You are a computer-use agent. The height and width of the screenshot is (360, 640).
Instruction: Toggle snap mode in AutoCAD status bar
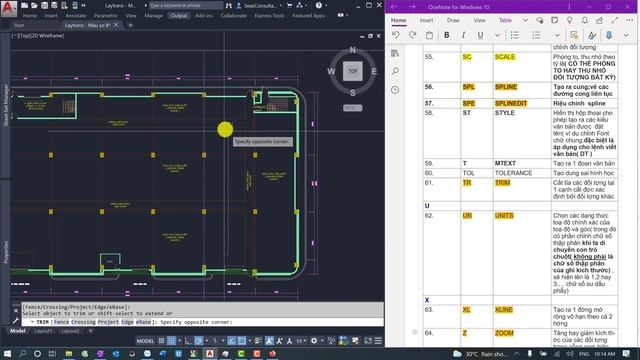pos(172,340)
